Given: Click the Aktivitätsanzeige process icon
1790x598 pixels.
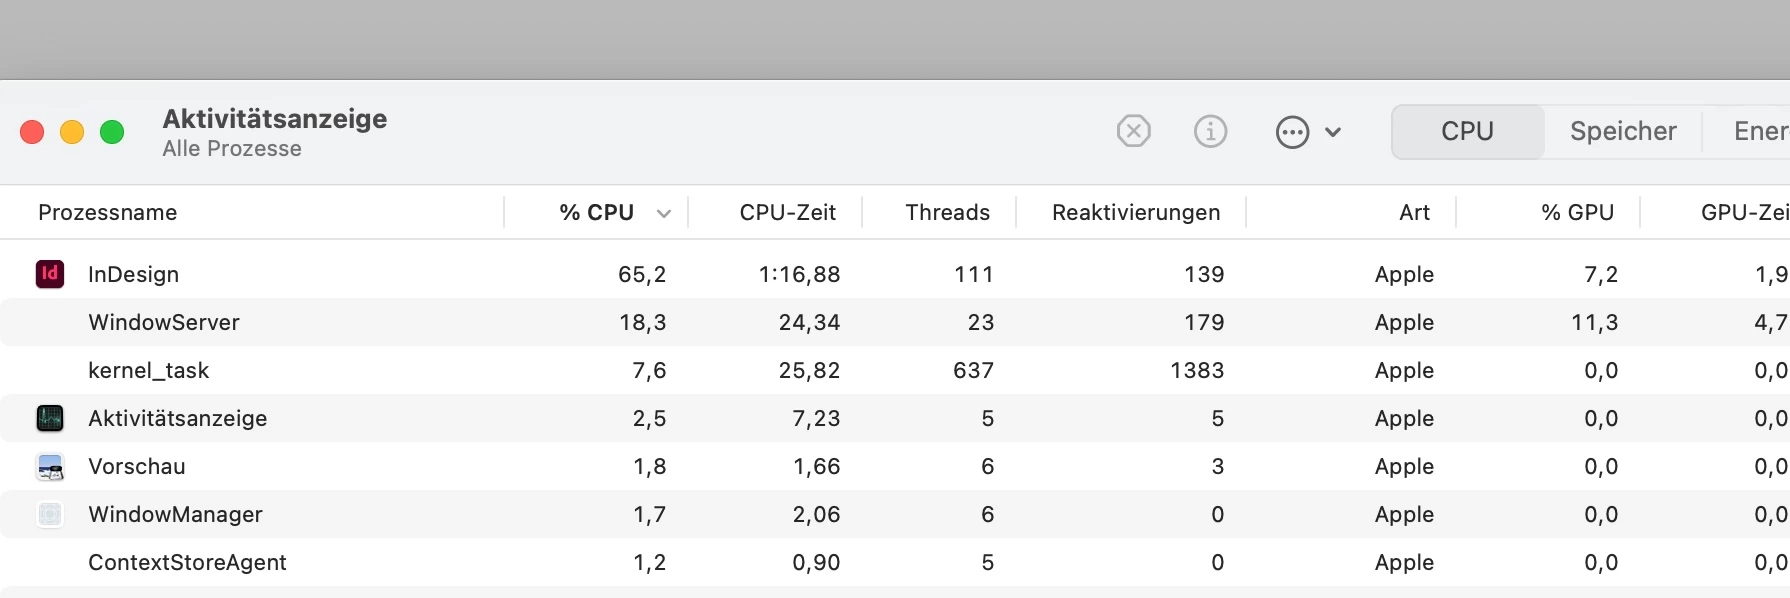Looking at the screenshot, I should pyautogui.click(x=50, y=418).
